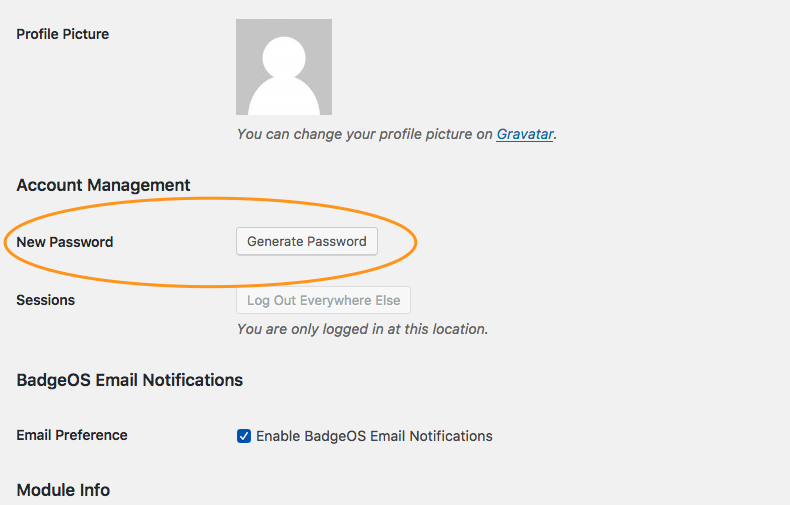Select the BadgeOS Email Notifications heading

click(129, 380)
